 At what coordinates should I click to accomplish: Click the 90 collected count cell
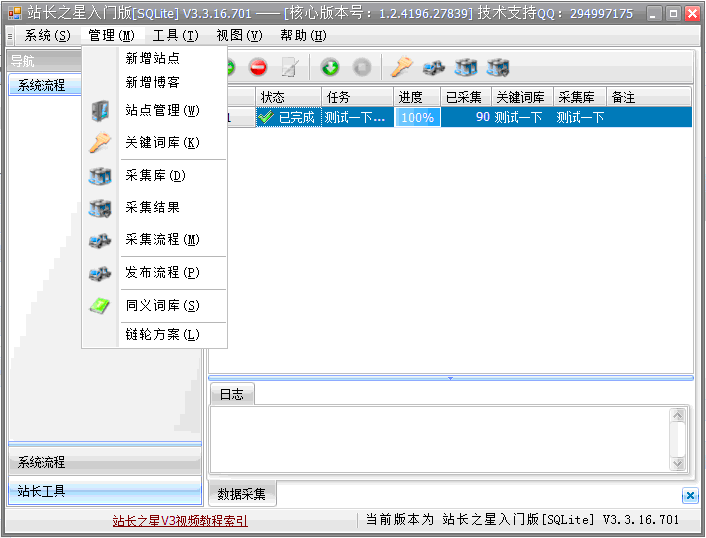coord(466,118)
